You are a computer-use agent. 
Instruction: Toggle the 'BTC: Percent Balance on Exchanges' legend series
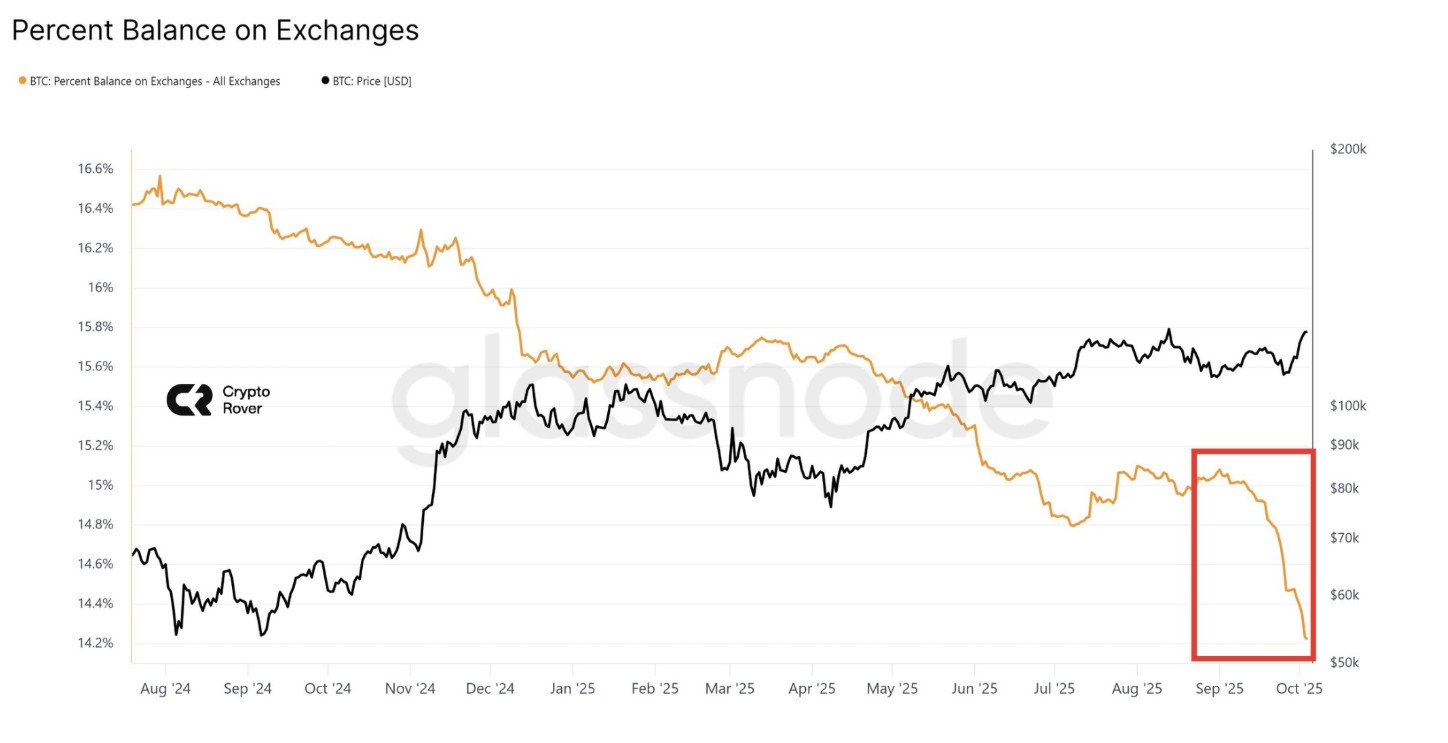(155, 81)
